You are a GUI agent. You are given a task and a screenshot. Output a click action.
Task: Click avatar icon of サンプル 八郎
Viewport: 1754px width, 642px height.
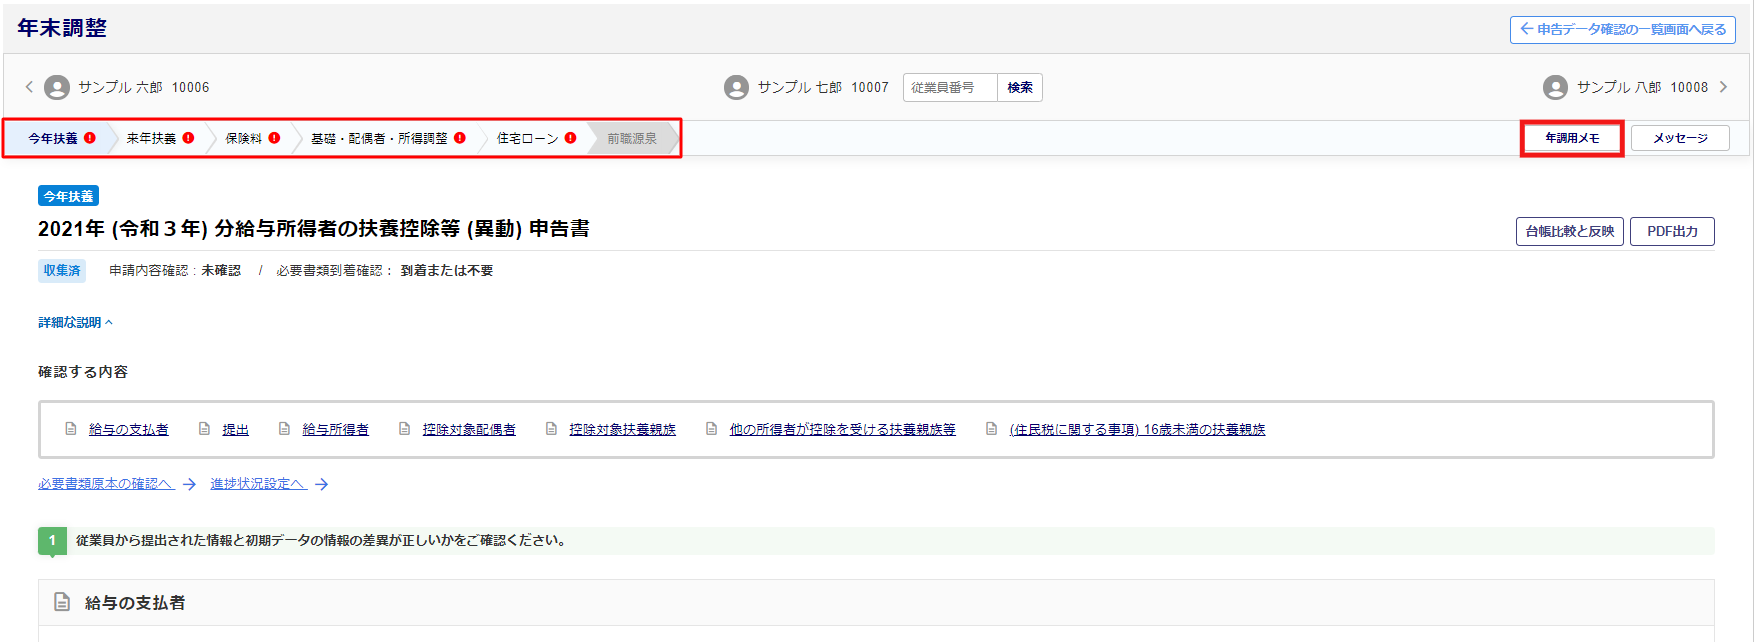(1555, 88)
